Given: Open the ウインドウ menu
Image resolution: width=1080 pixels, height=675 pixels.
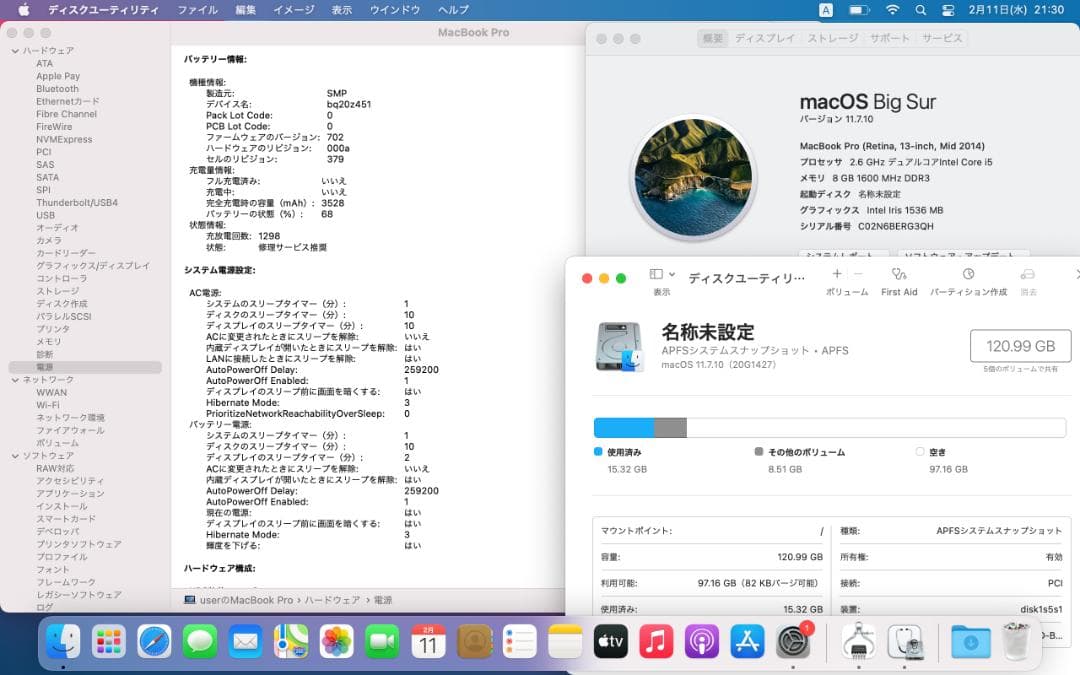Looking at the screenshot, I should coord(395,10).
